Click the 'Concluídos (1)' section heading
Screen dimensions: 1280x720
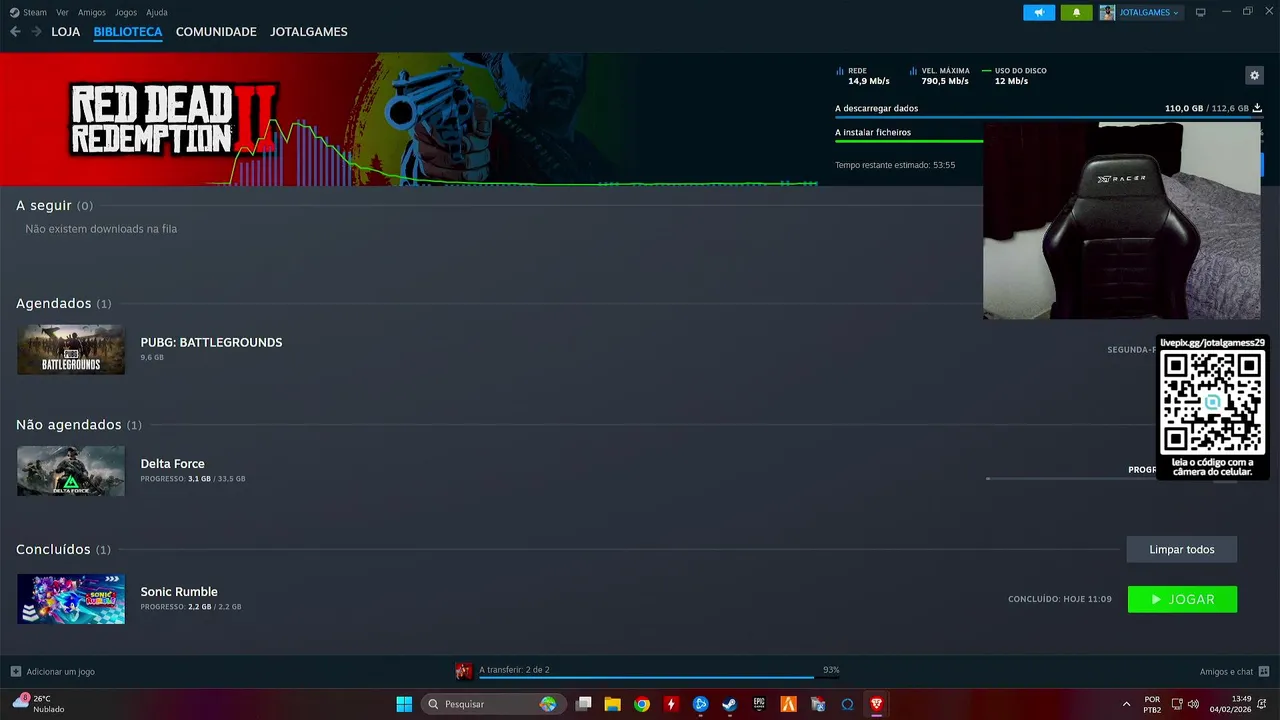point(63,549)
